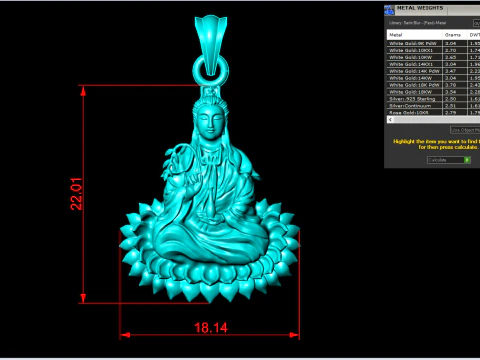Select the Silver:.925 Sterling row
Image resolution: width=480 pixels, height=360 pixels.
tap(433, 99)
